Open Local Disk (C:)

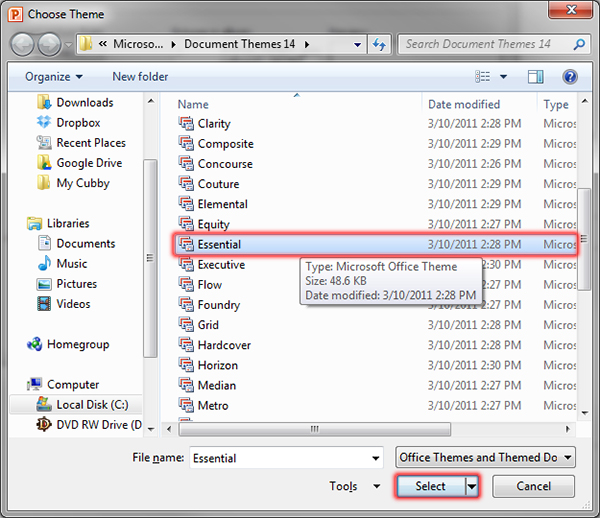pyautogui.click(x=83, y=404)
